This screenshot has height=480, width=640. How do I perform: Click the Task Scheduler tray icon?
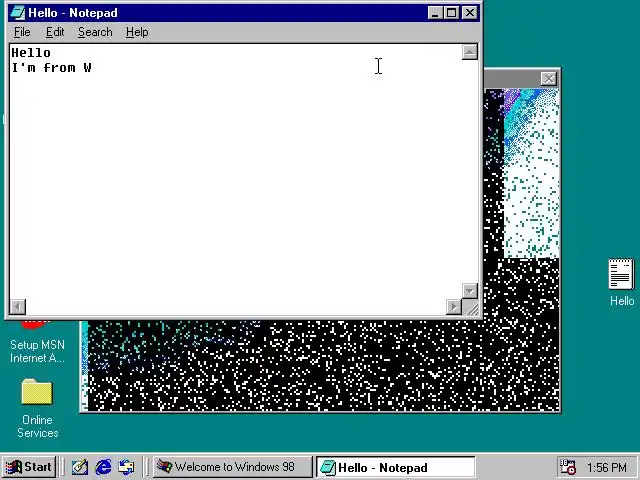(568, 467)
